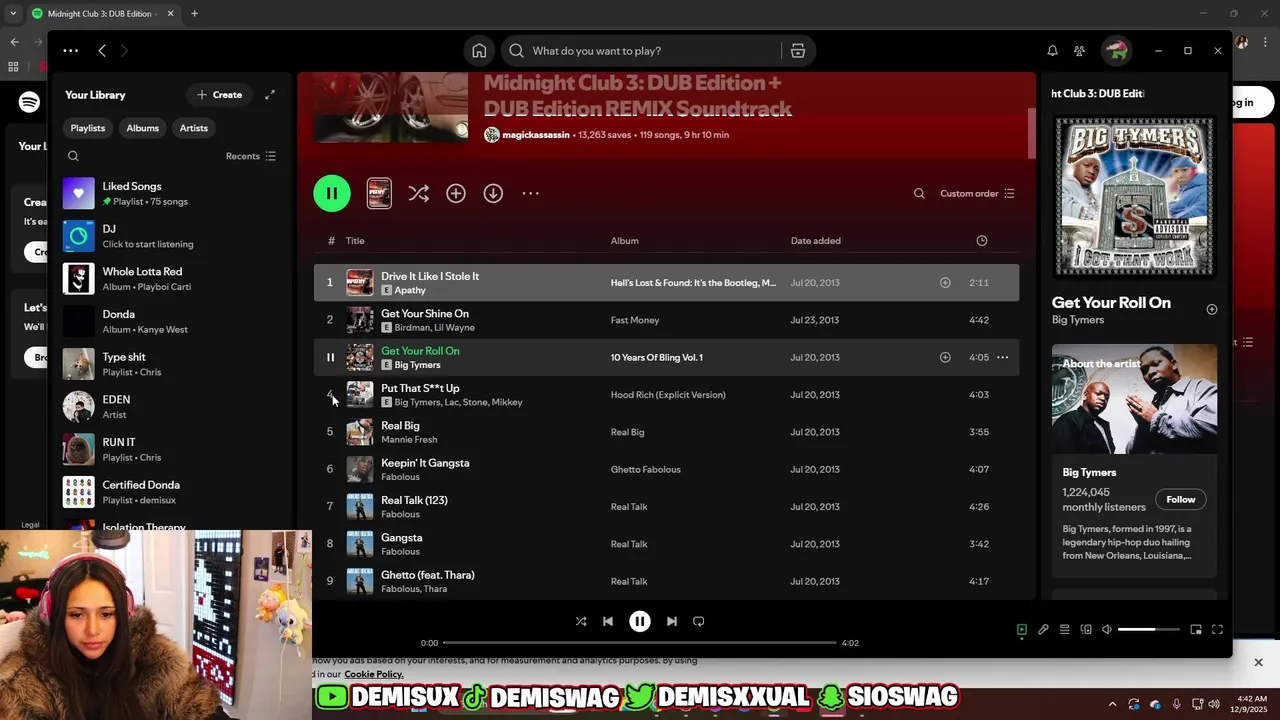
Task: Open more options dots for the playlist
Action: click(531, 193)
